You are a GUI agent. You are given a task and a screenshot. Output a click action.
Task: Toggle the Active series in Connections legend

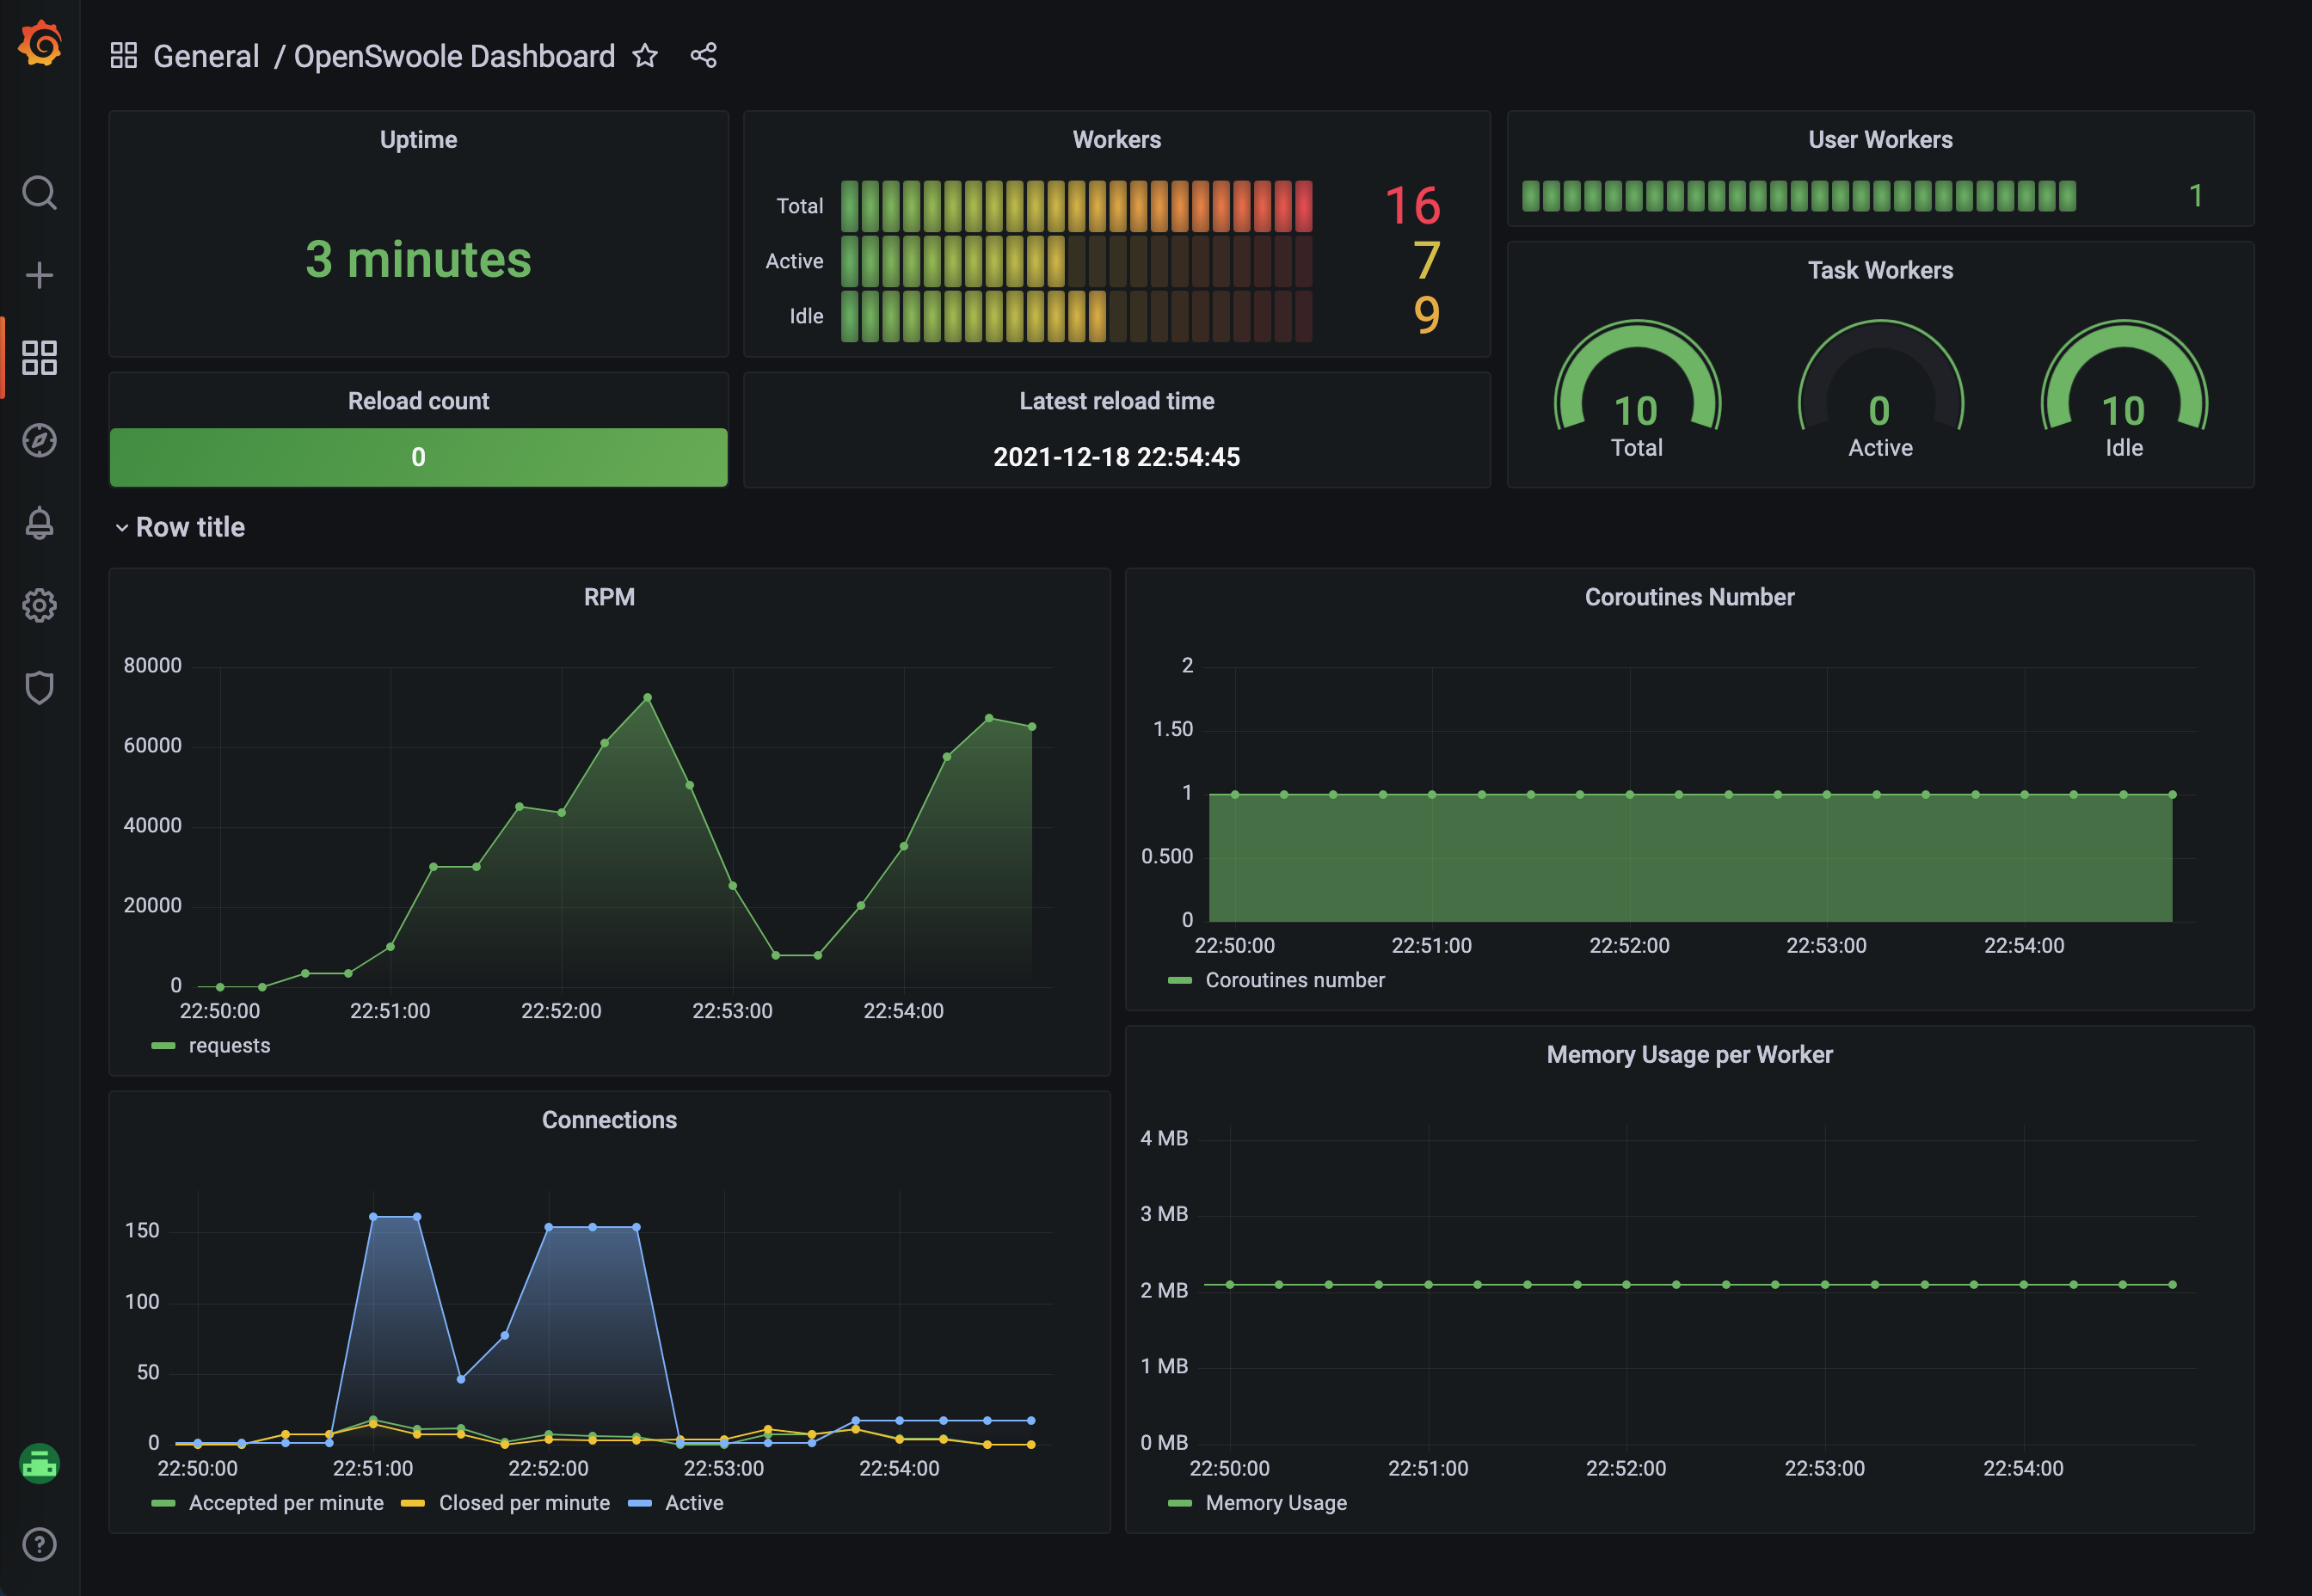[x=694, y=1502]
